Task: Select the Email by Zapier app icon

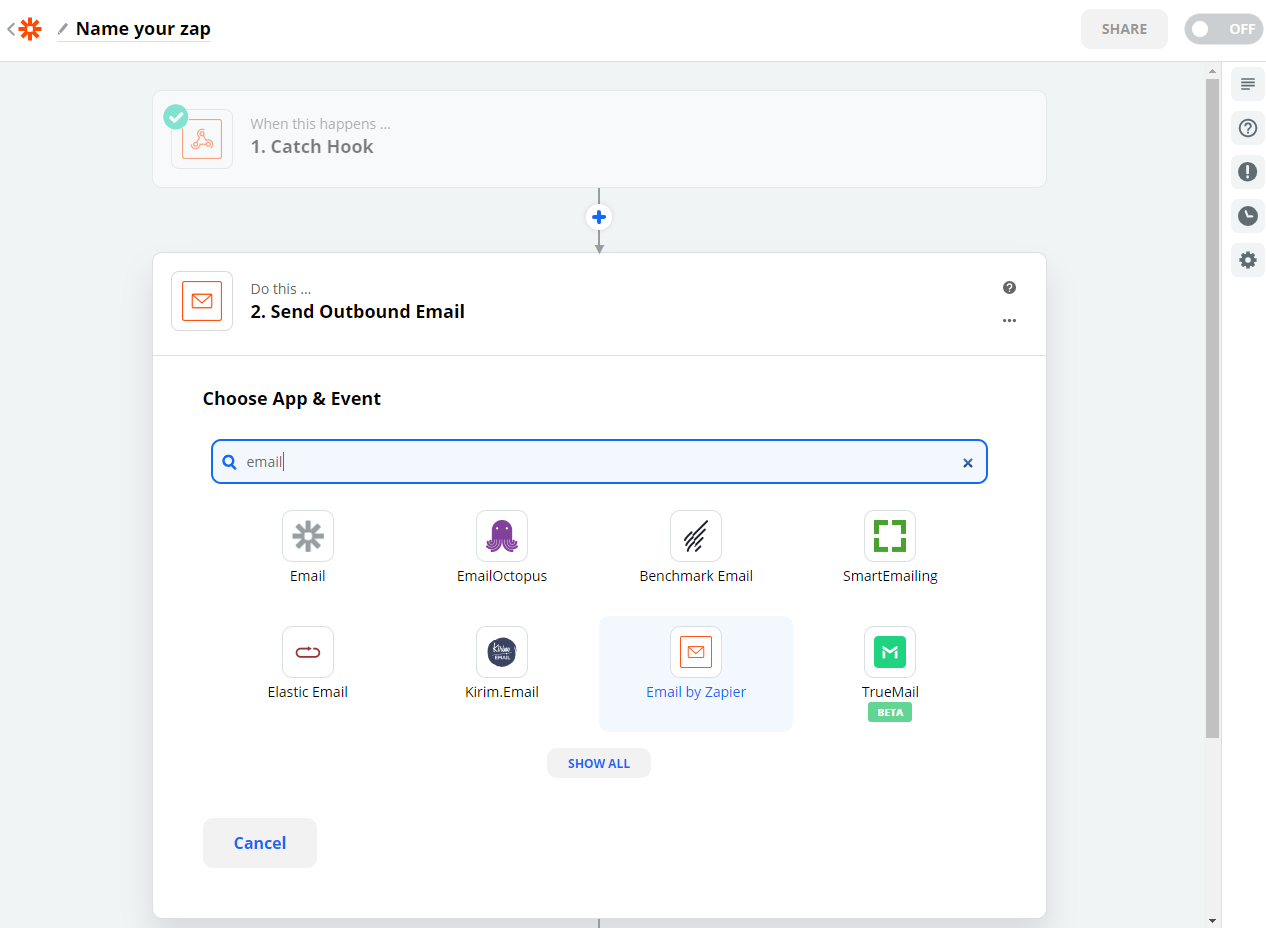Action: click(696, 652)
